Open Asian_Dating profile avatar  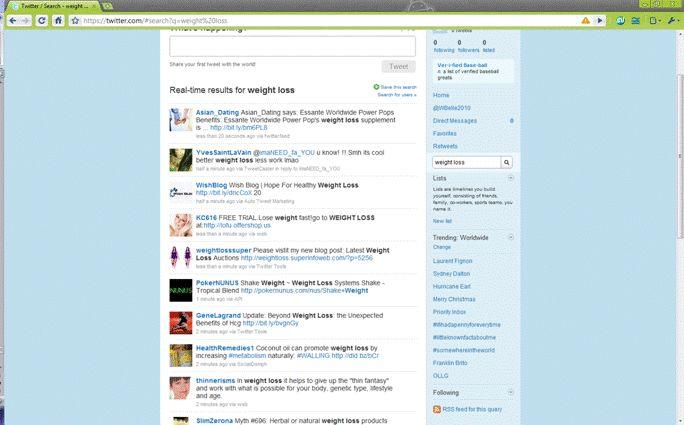(x=180, y=119)
